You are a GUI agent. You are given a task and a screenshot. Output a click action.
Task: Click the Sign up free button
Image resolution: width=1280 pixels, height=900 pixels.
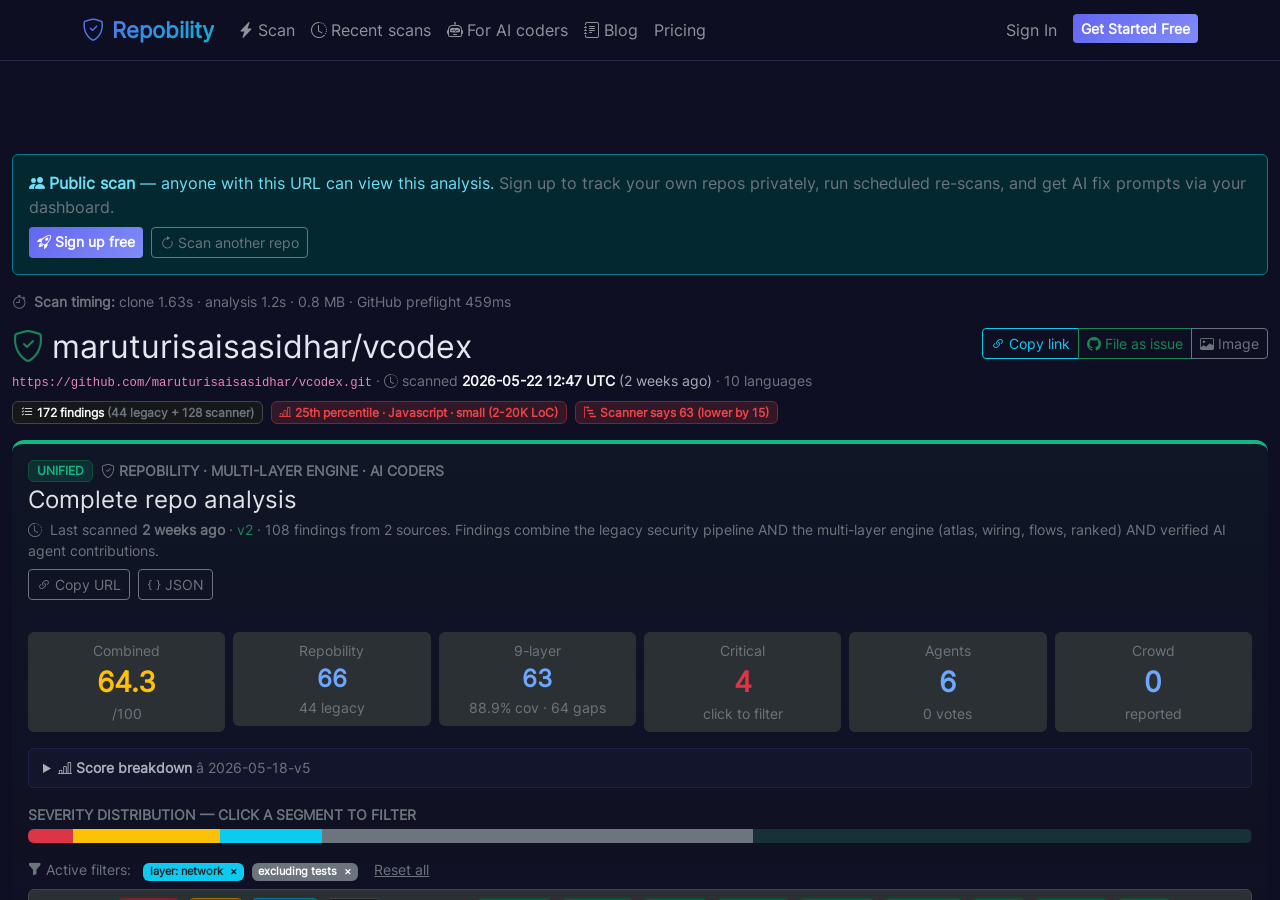(x=86, y=243)
